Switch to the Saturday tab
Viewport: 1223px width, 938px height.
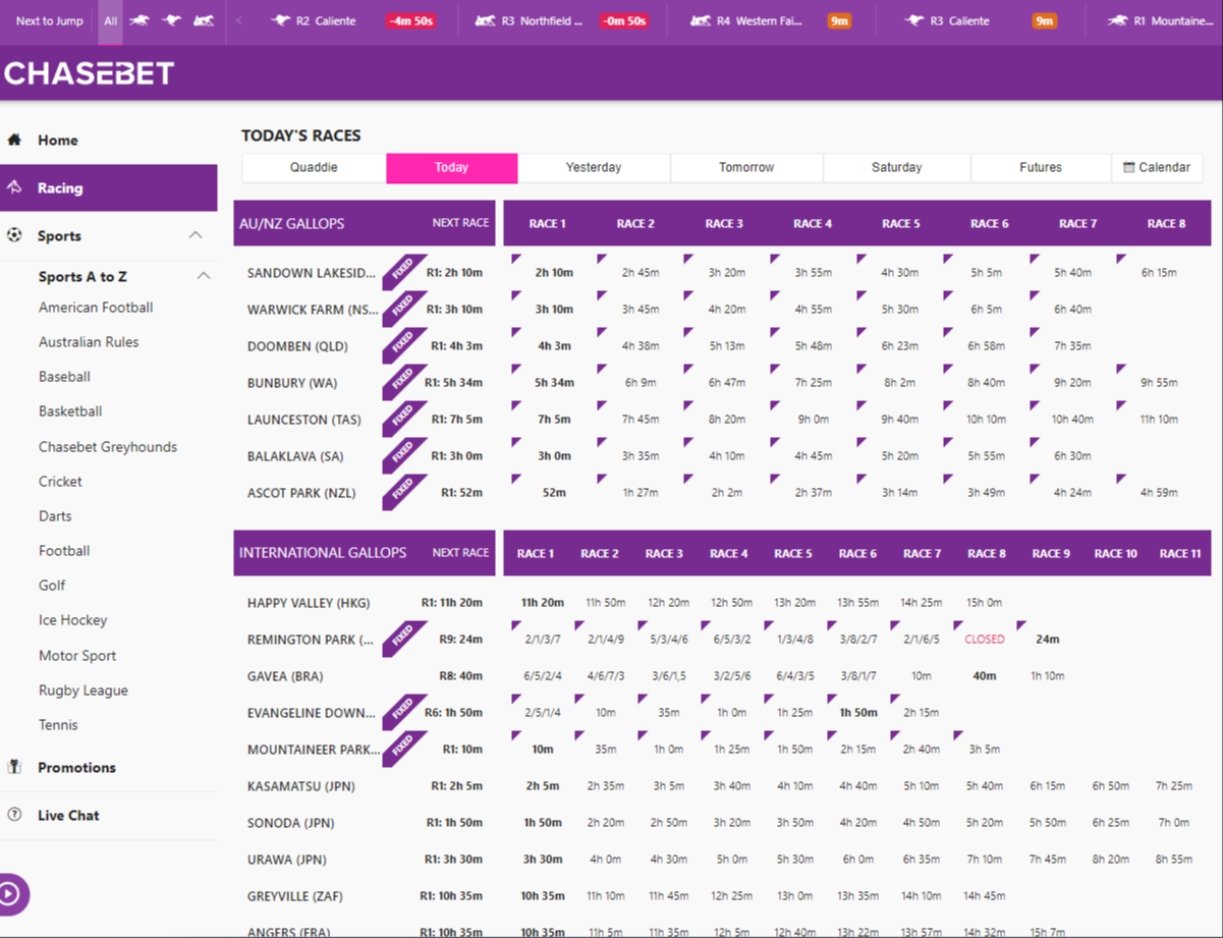[897, 167]
